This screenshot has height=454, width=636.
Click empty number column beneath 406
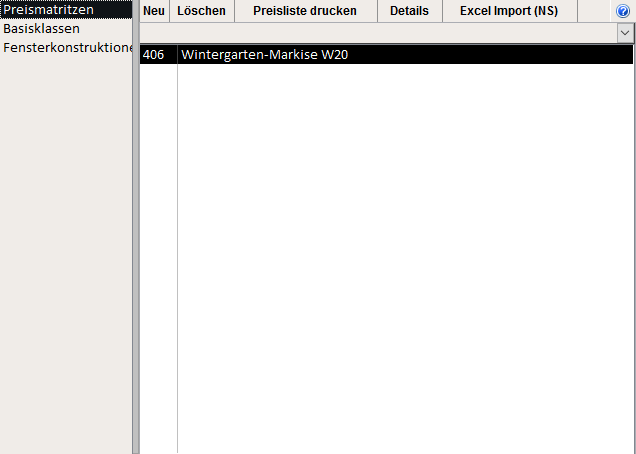point(158,250)
